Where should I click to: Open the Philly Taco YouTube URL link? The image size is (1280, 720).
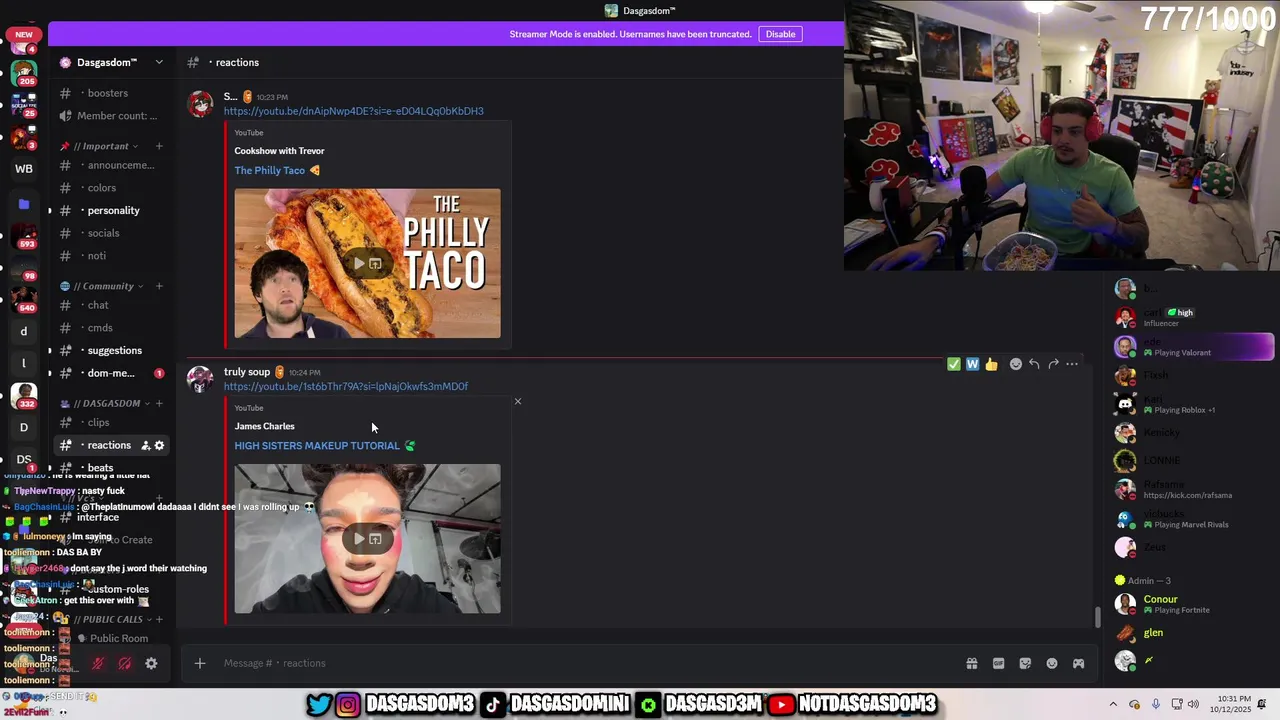[353, 111]
